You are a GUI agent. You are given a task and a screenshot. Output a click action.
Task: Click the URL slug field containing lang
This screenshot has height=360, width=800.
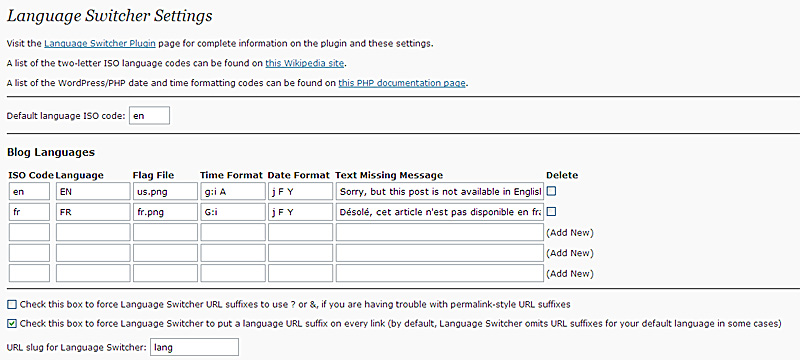click(x=194, y=347)
